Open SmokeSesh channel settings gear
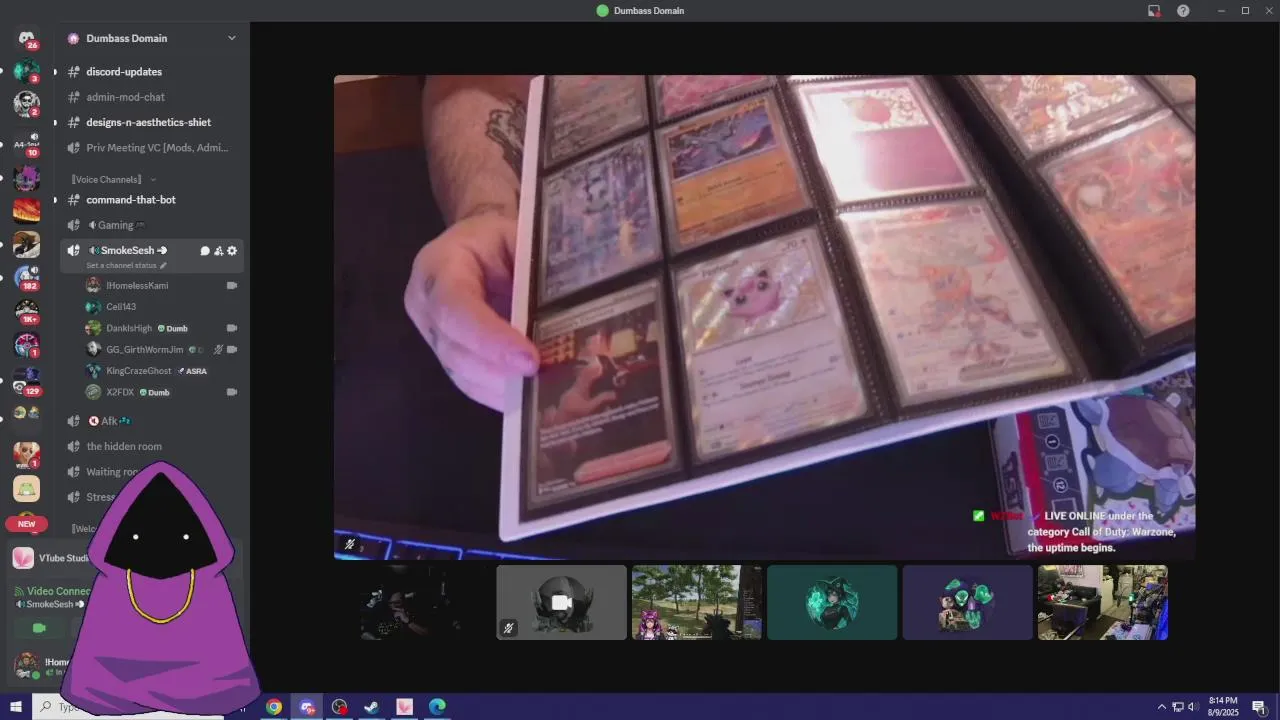1280x720 pixels. pos(232,251)
